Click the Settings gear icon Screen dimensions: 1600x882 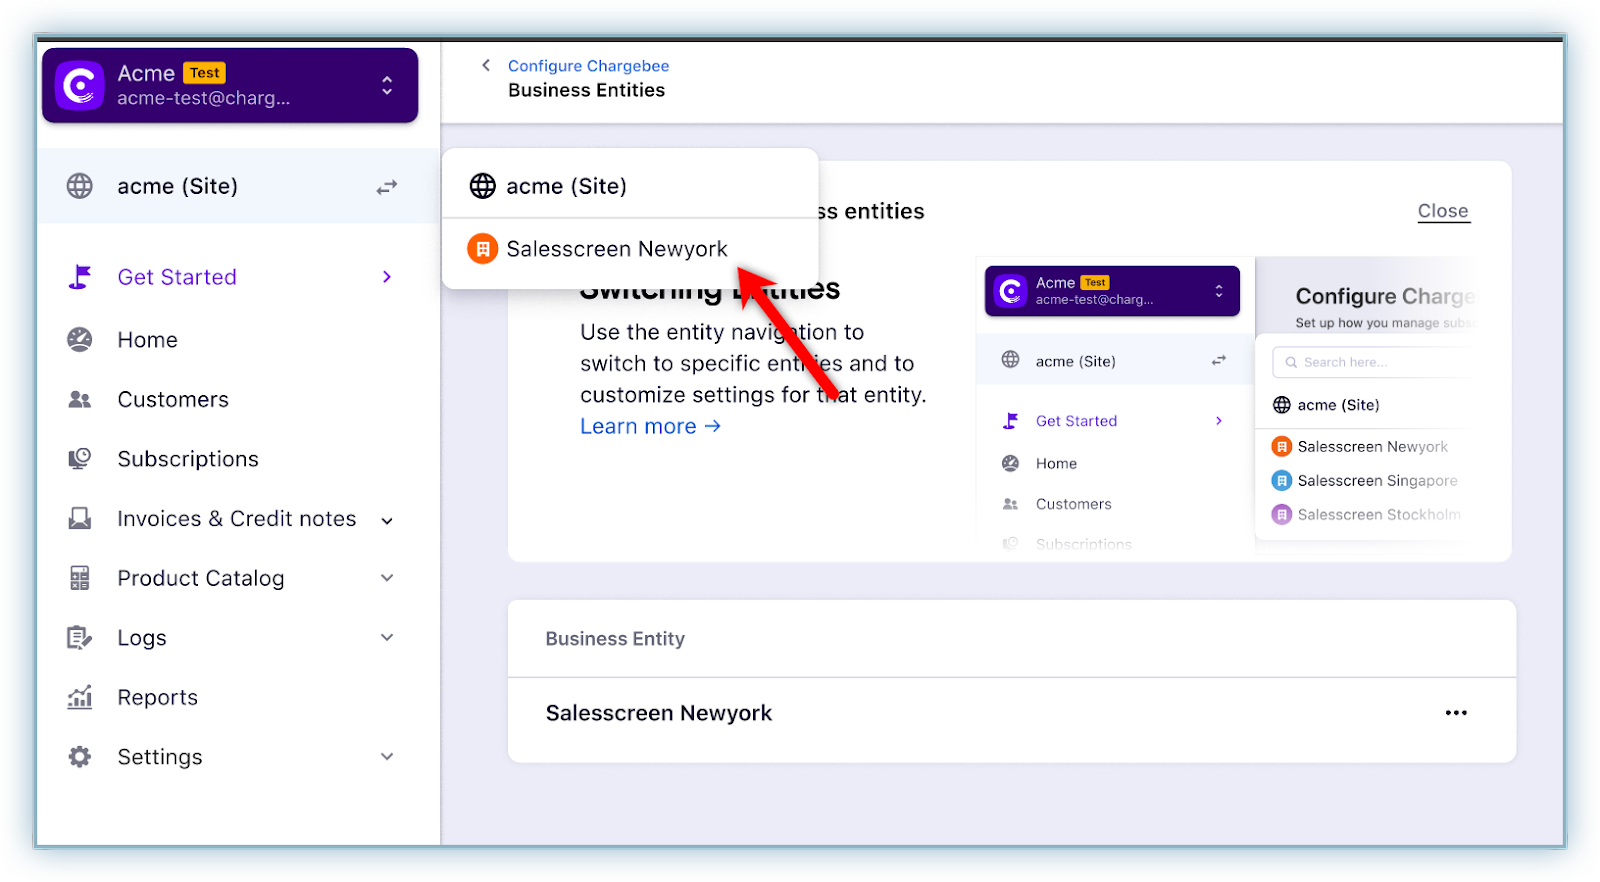(80, 757)
